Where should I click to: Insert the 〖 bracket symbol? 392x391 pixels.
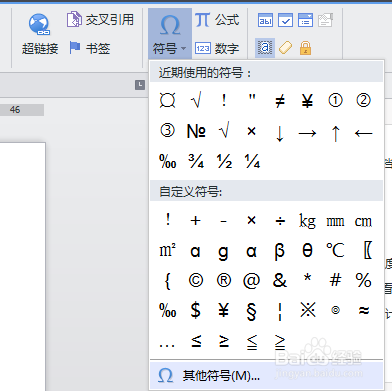click(x=367, y=250)
